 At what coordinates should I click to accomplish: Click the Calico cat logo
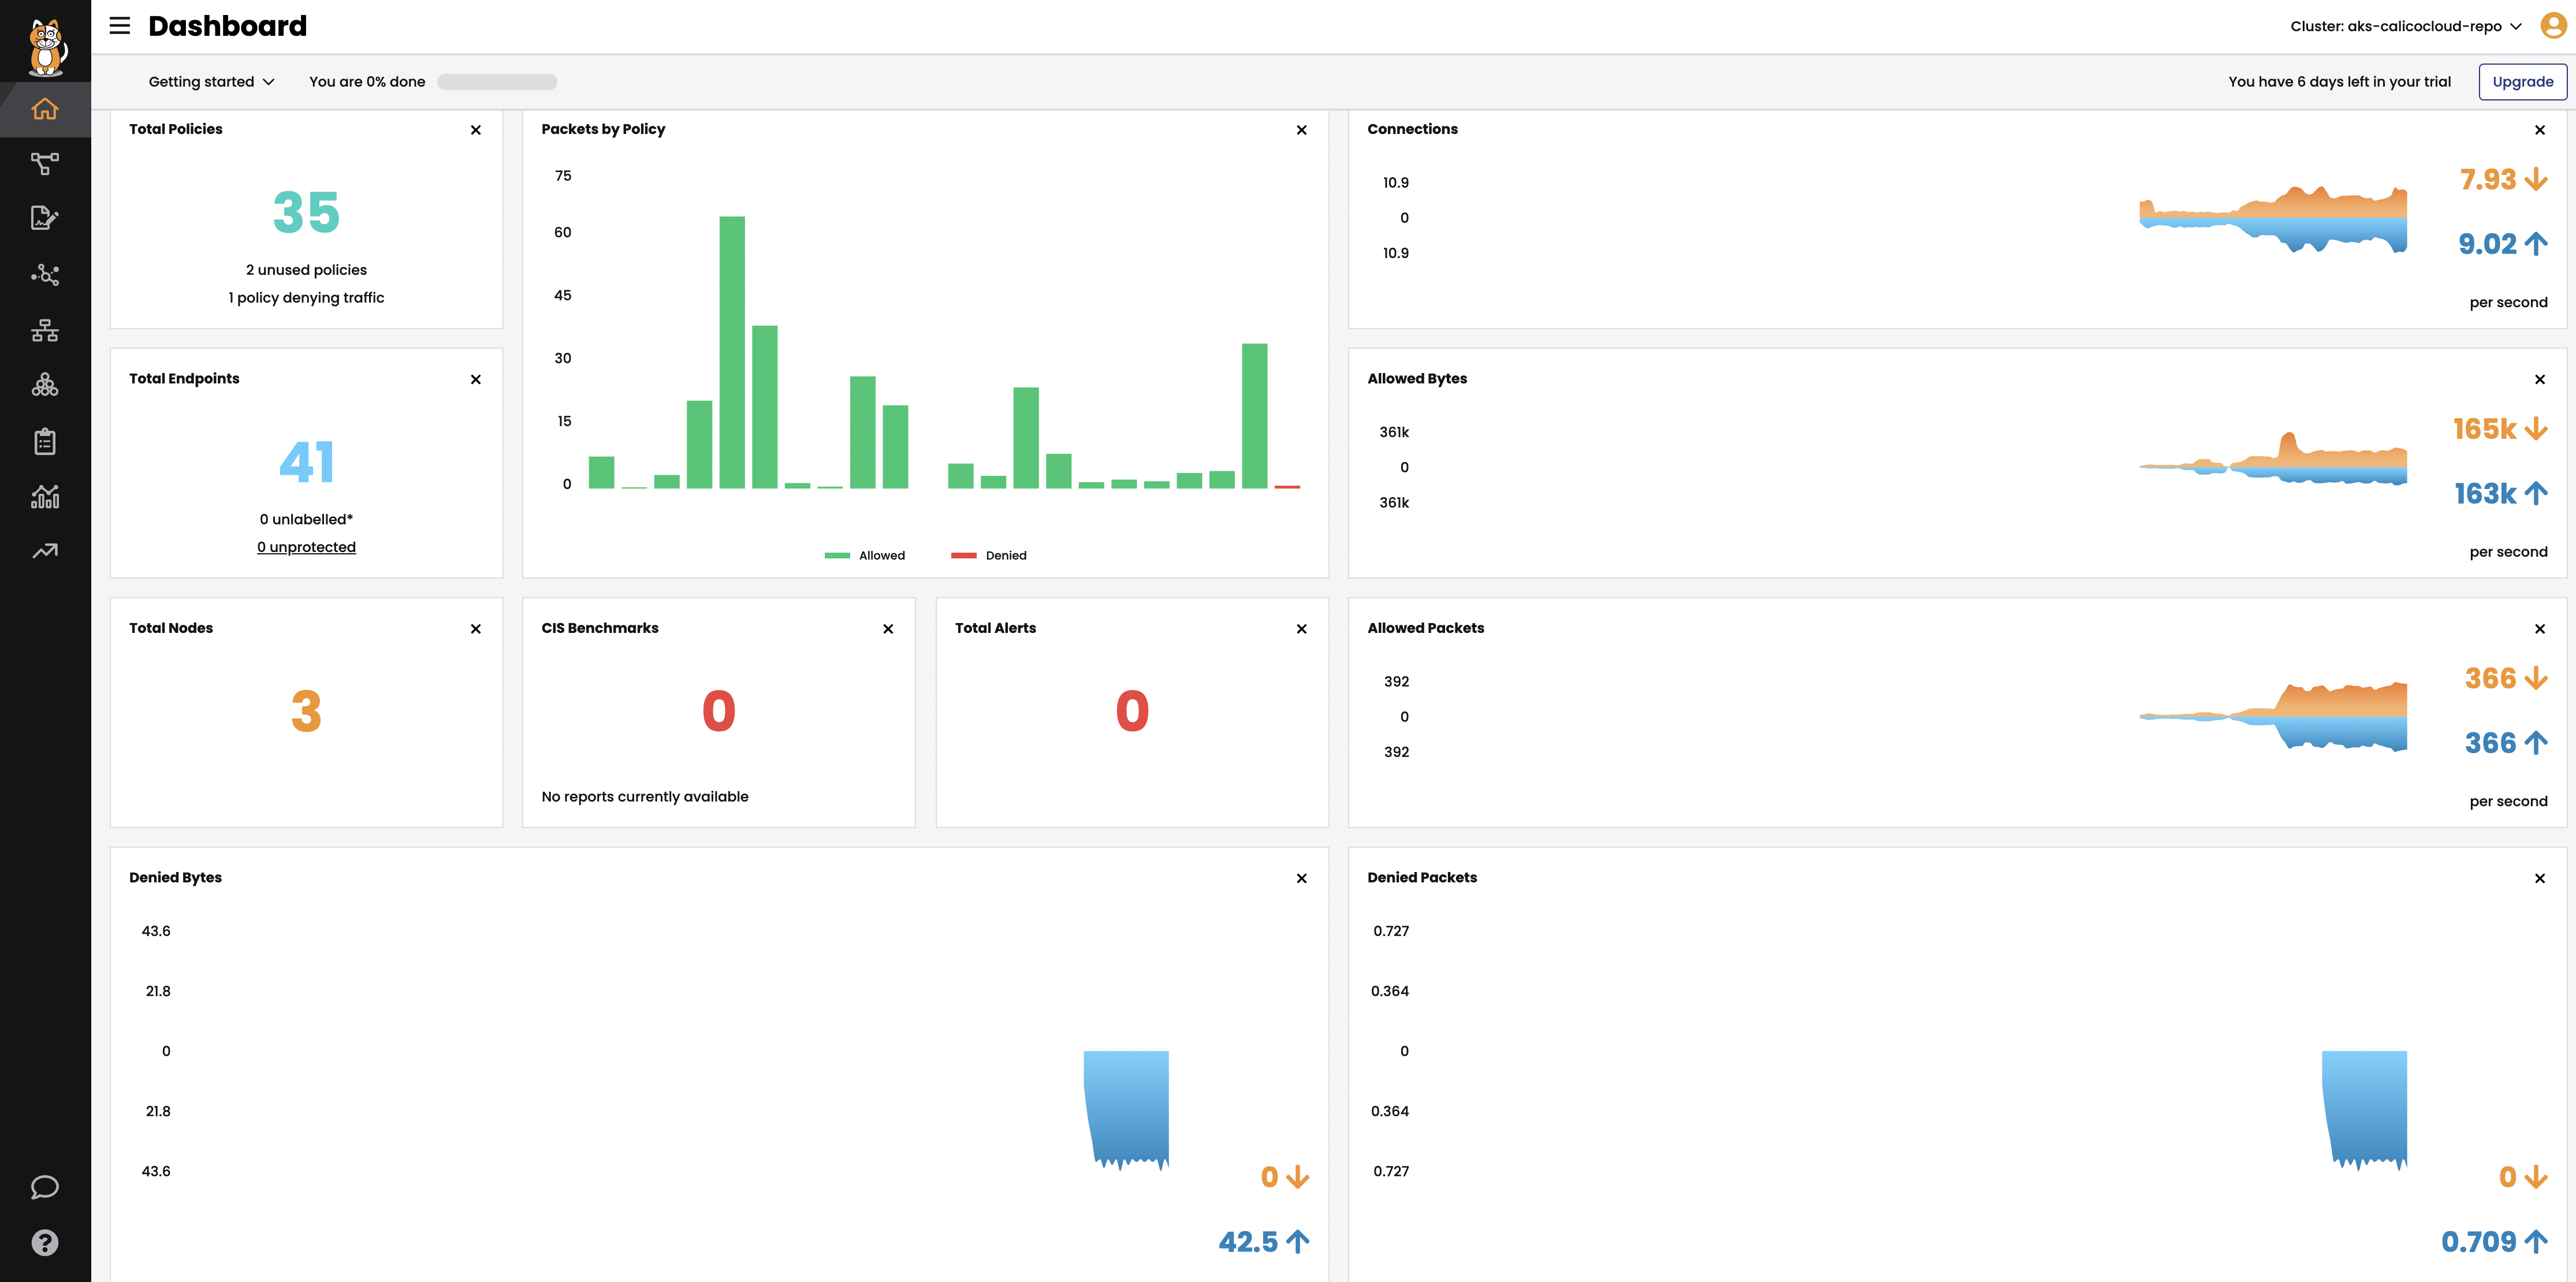click(46, 47)
